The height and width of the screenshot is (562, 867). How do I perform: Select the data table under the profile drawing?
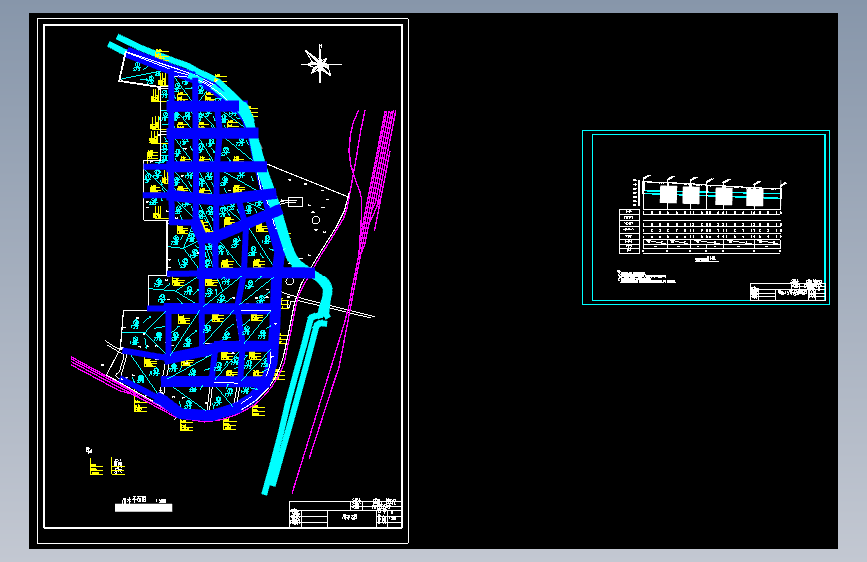(x=700, y=231)
